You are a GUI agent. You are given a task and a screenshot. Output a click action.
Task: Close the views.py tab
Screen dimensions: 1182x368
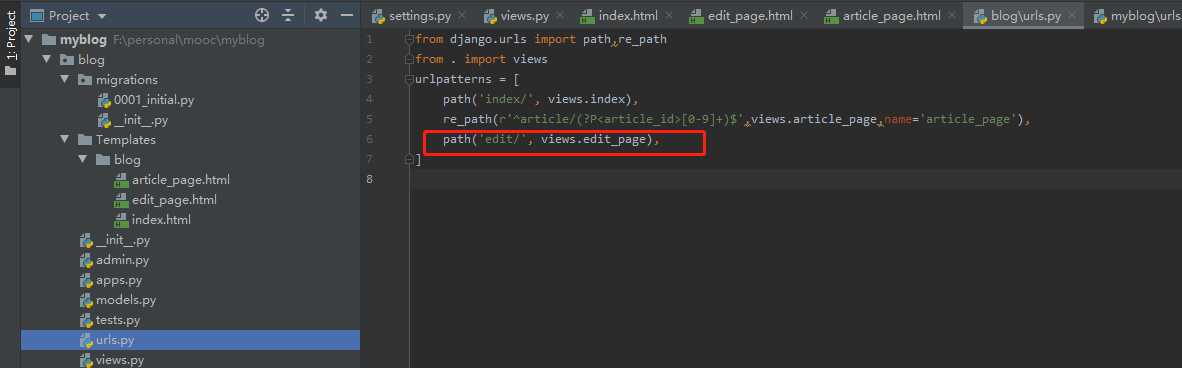[559, 15]
